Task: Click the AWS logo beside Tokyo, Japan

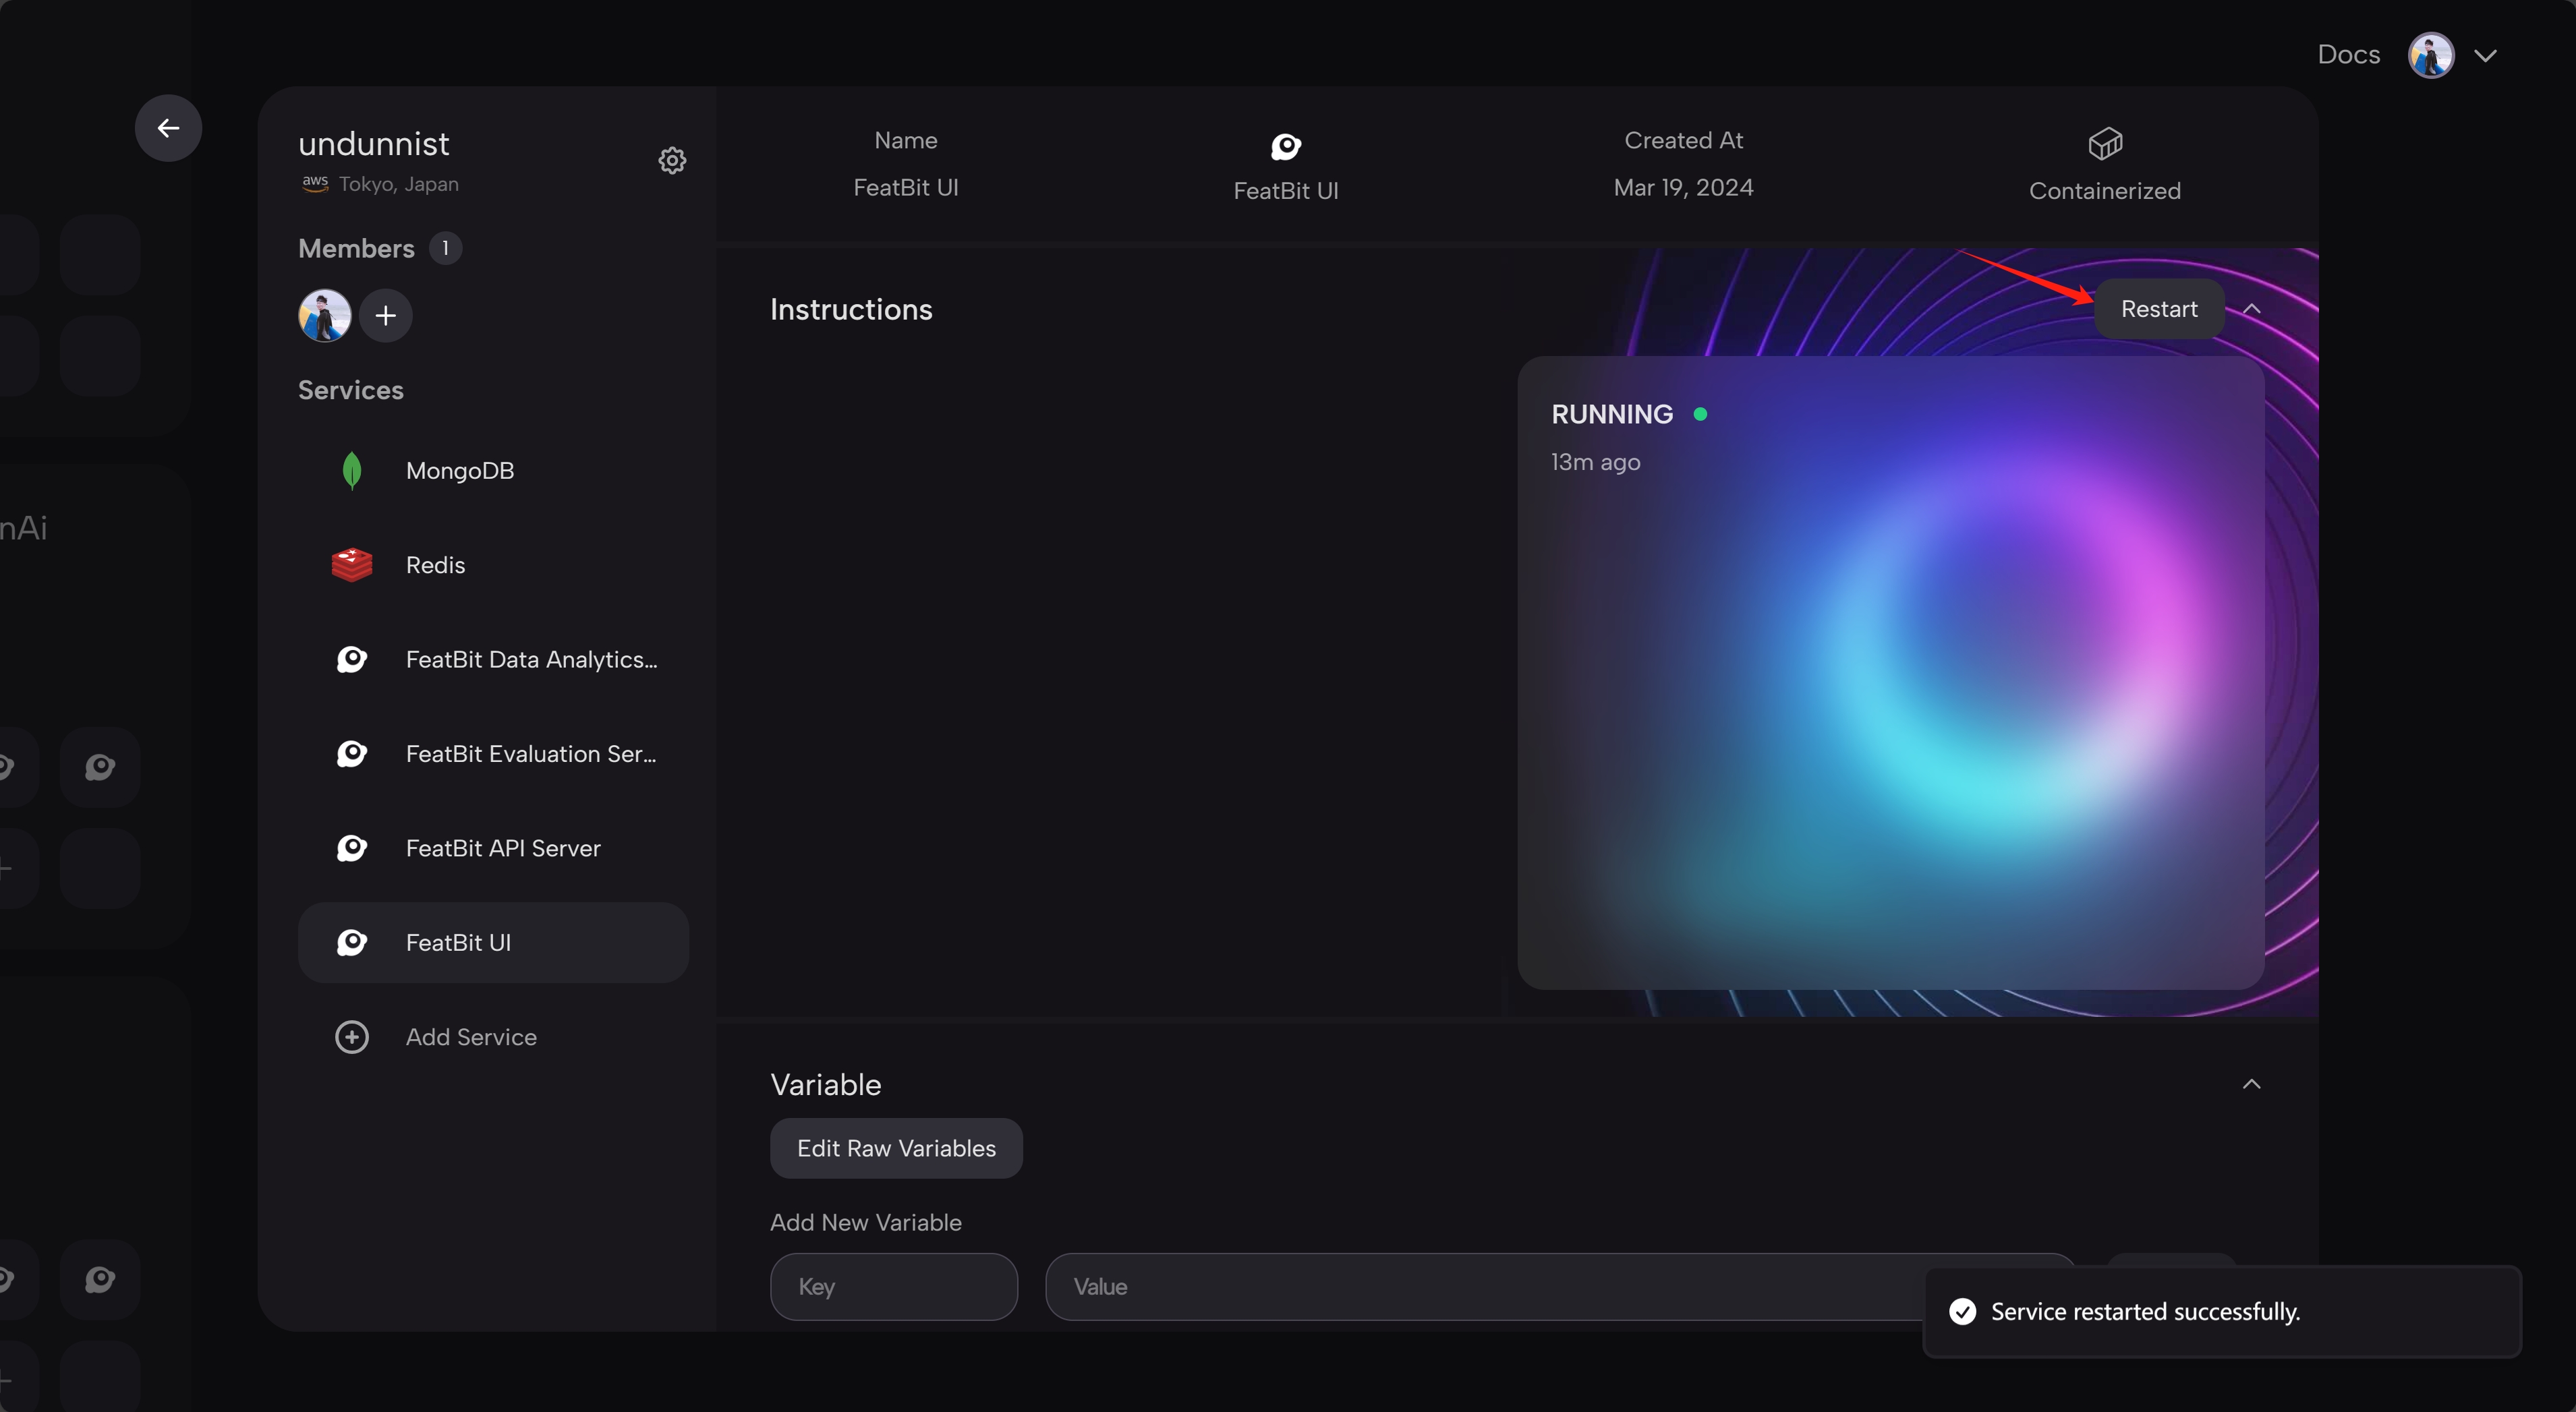Action: coord(315,184)
